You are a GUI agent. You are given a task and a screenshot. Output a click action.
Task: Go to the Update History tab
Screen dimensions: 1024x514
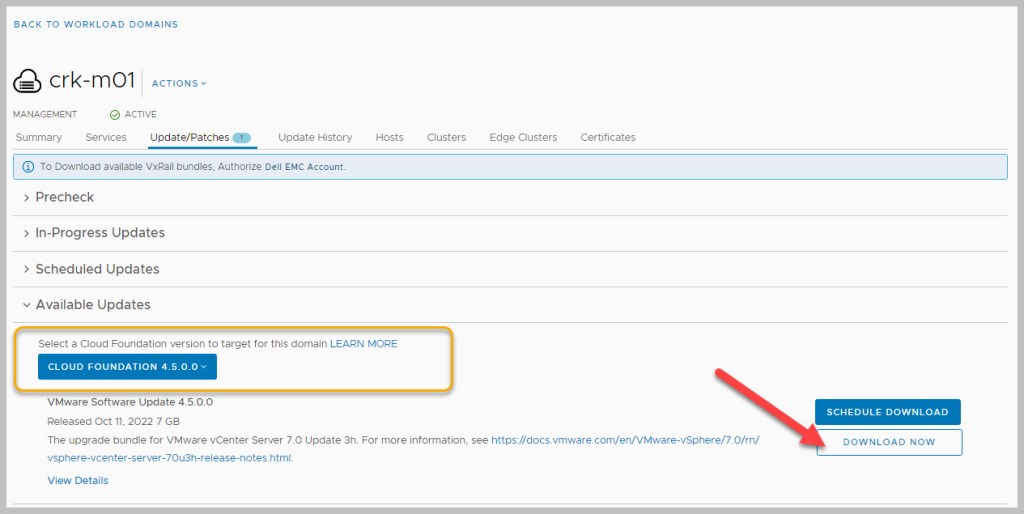(315, 137)
